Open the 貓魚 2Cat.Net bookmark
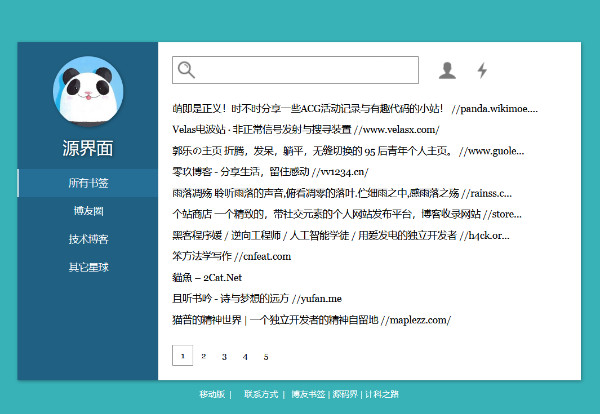The image size is (600, 414). (x=207, y=277)
